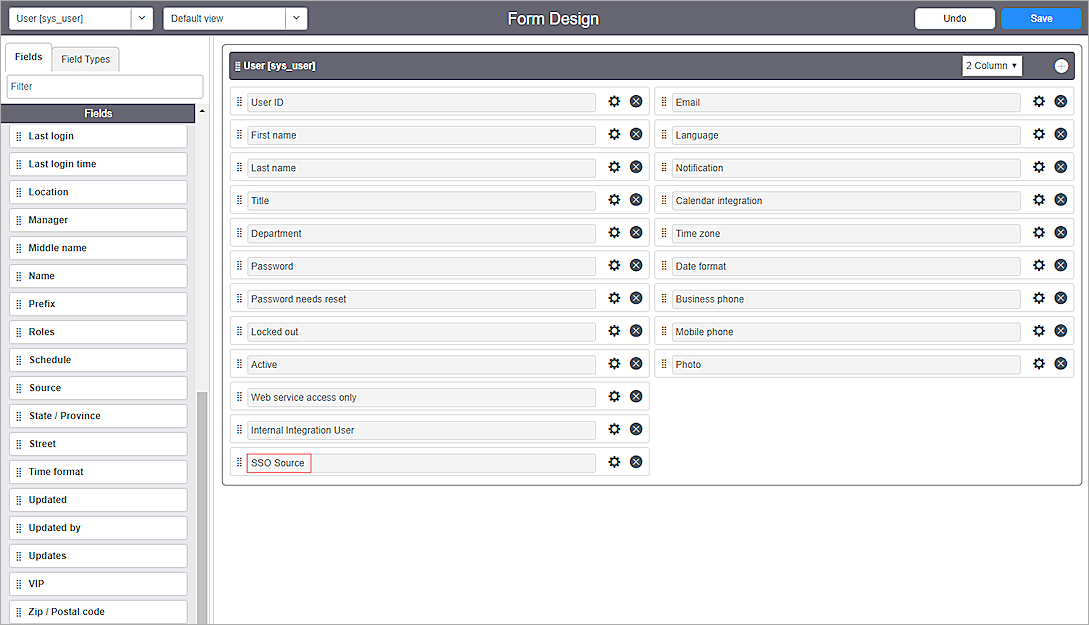Viewport: 1089px width, 625px height.
Task: Open gear settings for the Time zone field
Action: (1038, 232)
